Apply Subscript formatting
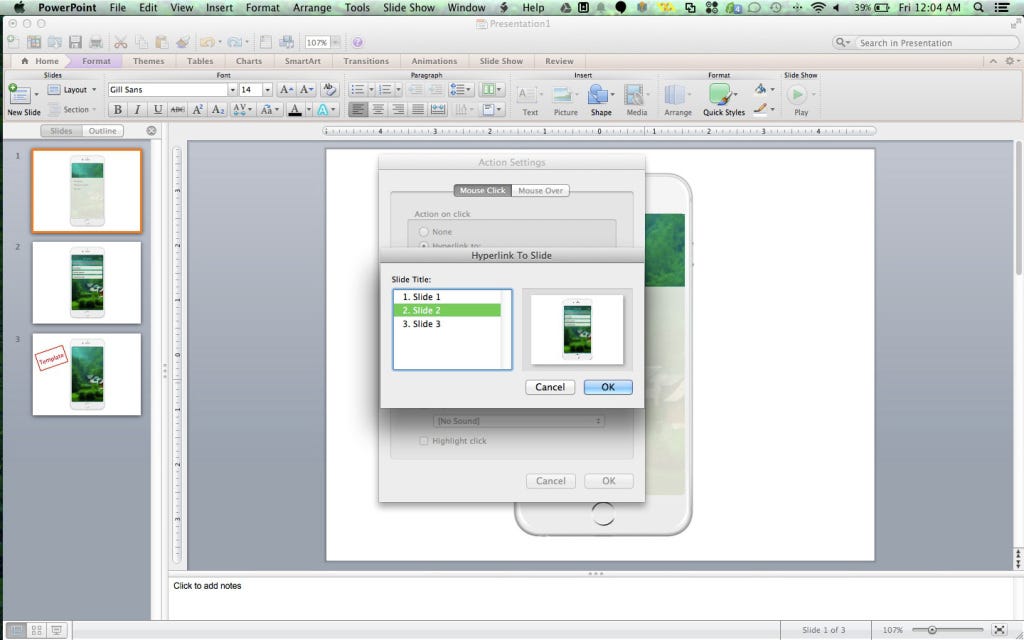The height and width of the screenshot is (640, 1024). point(218,110)
